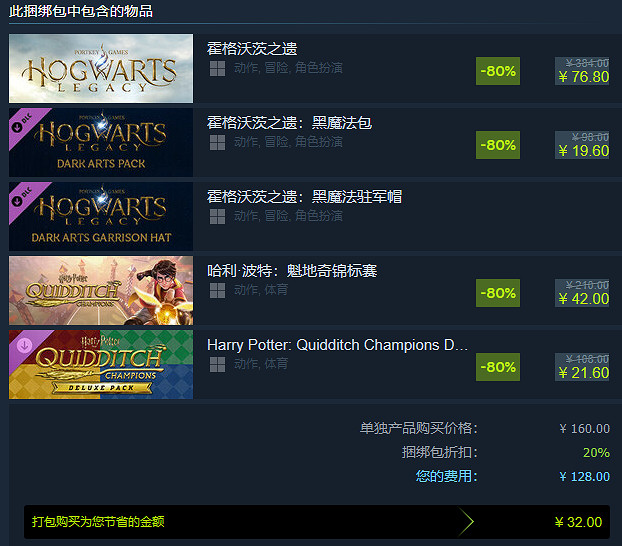Click Windows icon for 黑魔法包 DLC
Screen dimensions: 622x546
[x=217, y=142]
